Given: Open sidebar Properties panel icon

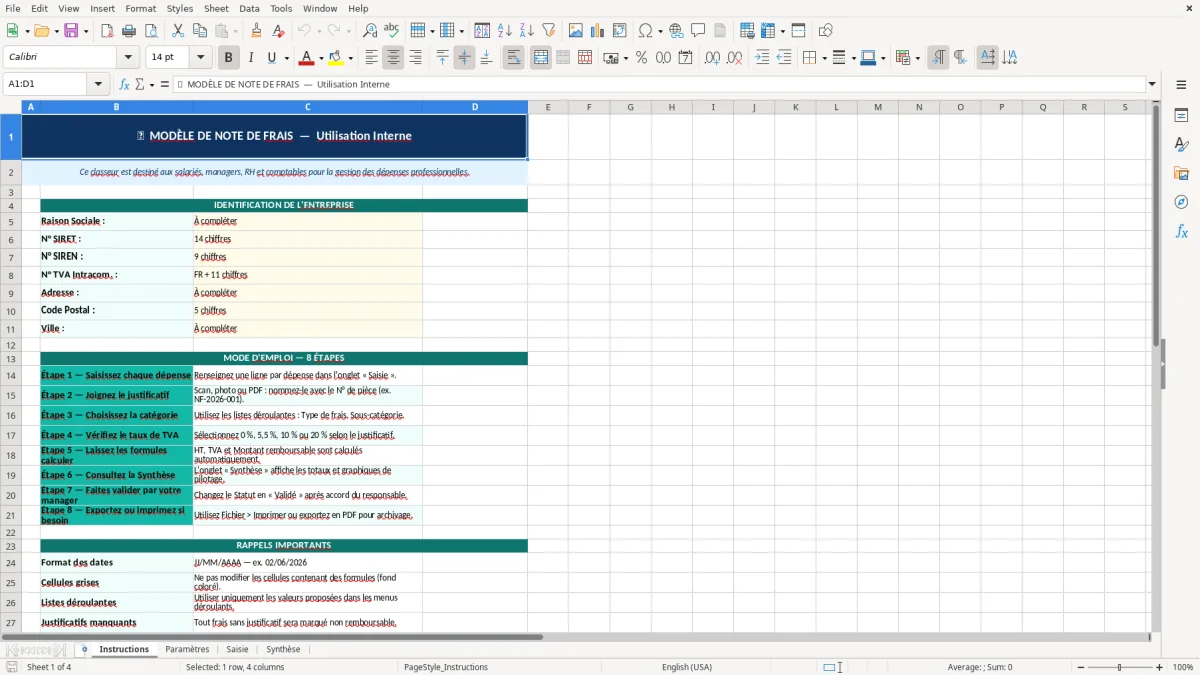Looking at the screenshot, I should pos(1181,116).
